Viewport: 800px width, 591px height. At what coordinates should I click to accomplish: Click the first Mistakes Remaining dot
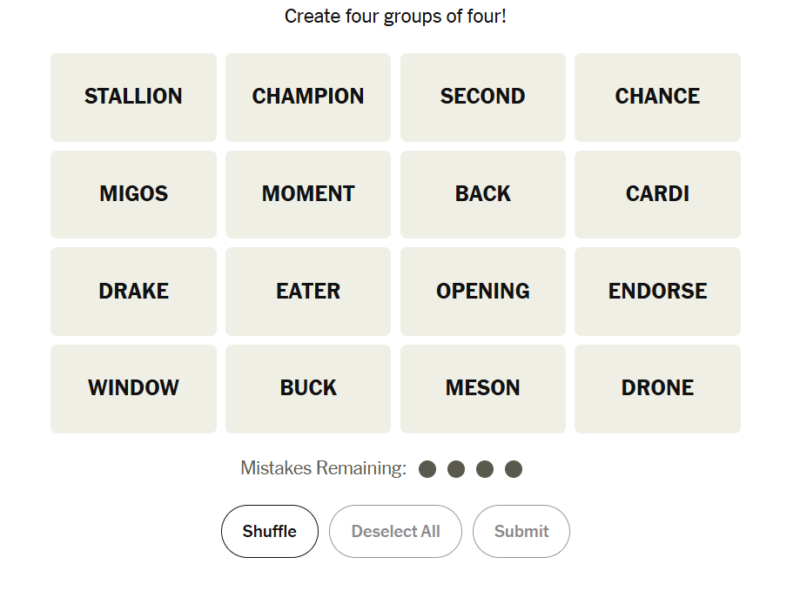click(427, 469)
